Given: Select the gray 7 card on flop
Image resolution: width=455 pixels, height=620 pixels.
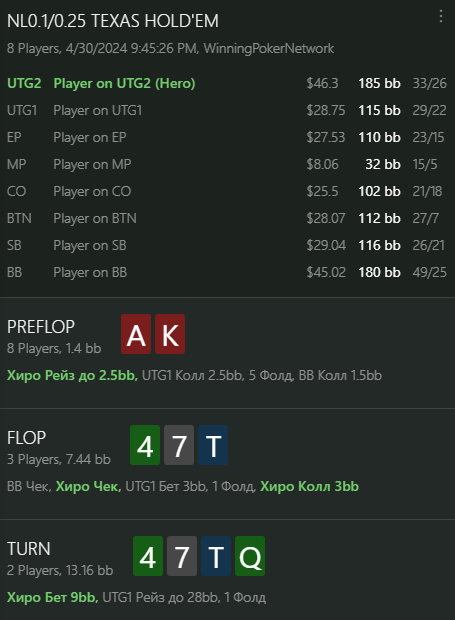Looking at the screenshot, I should 179,445.
